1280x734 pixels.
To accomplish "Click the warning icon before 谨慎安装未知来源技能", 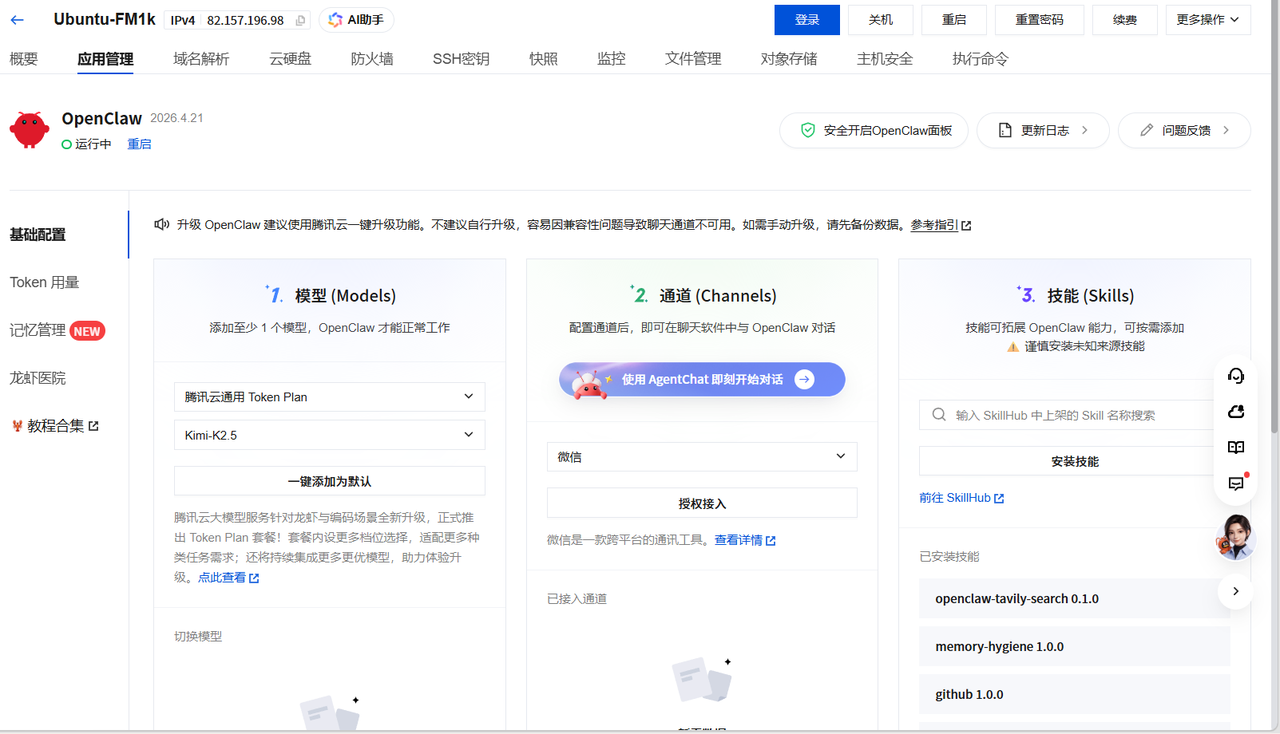I will point(1013,347).
